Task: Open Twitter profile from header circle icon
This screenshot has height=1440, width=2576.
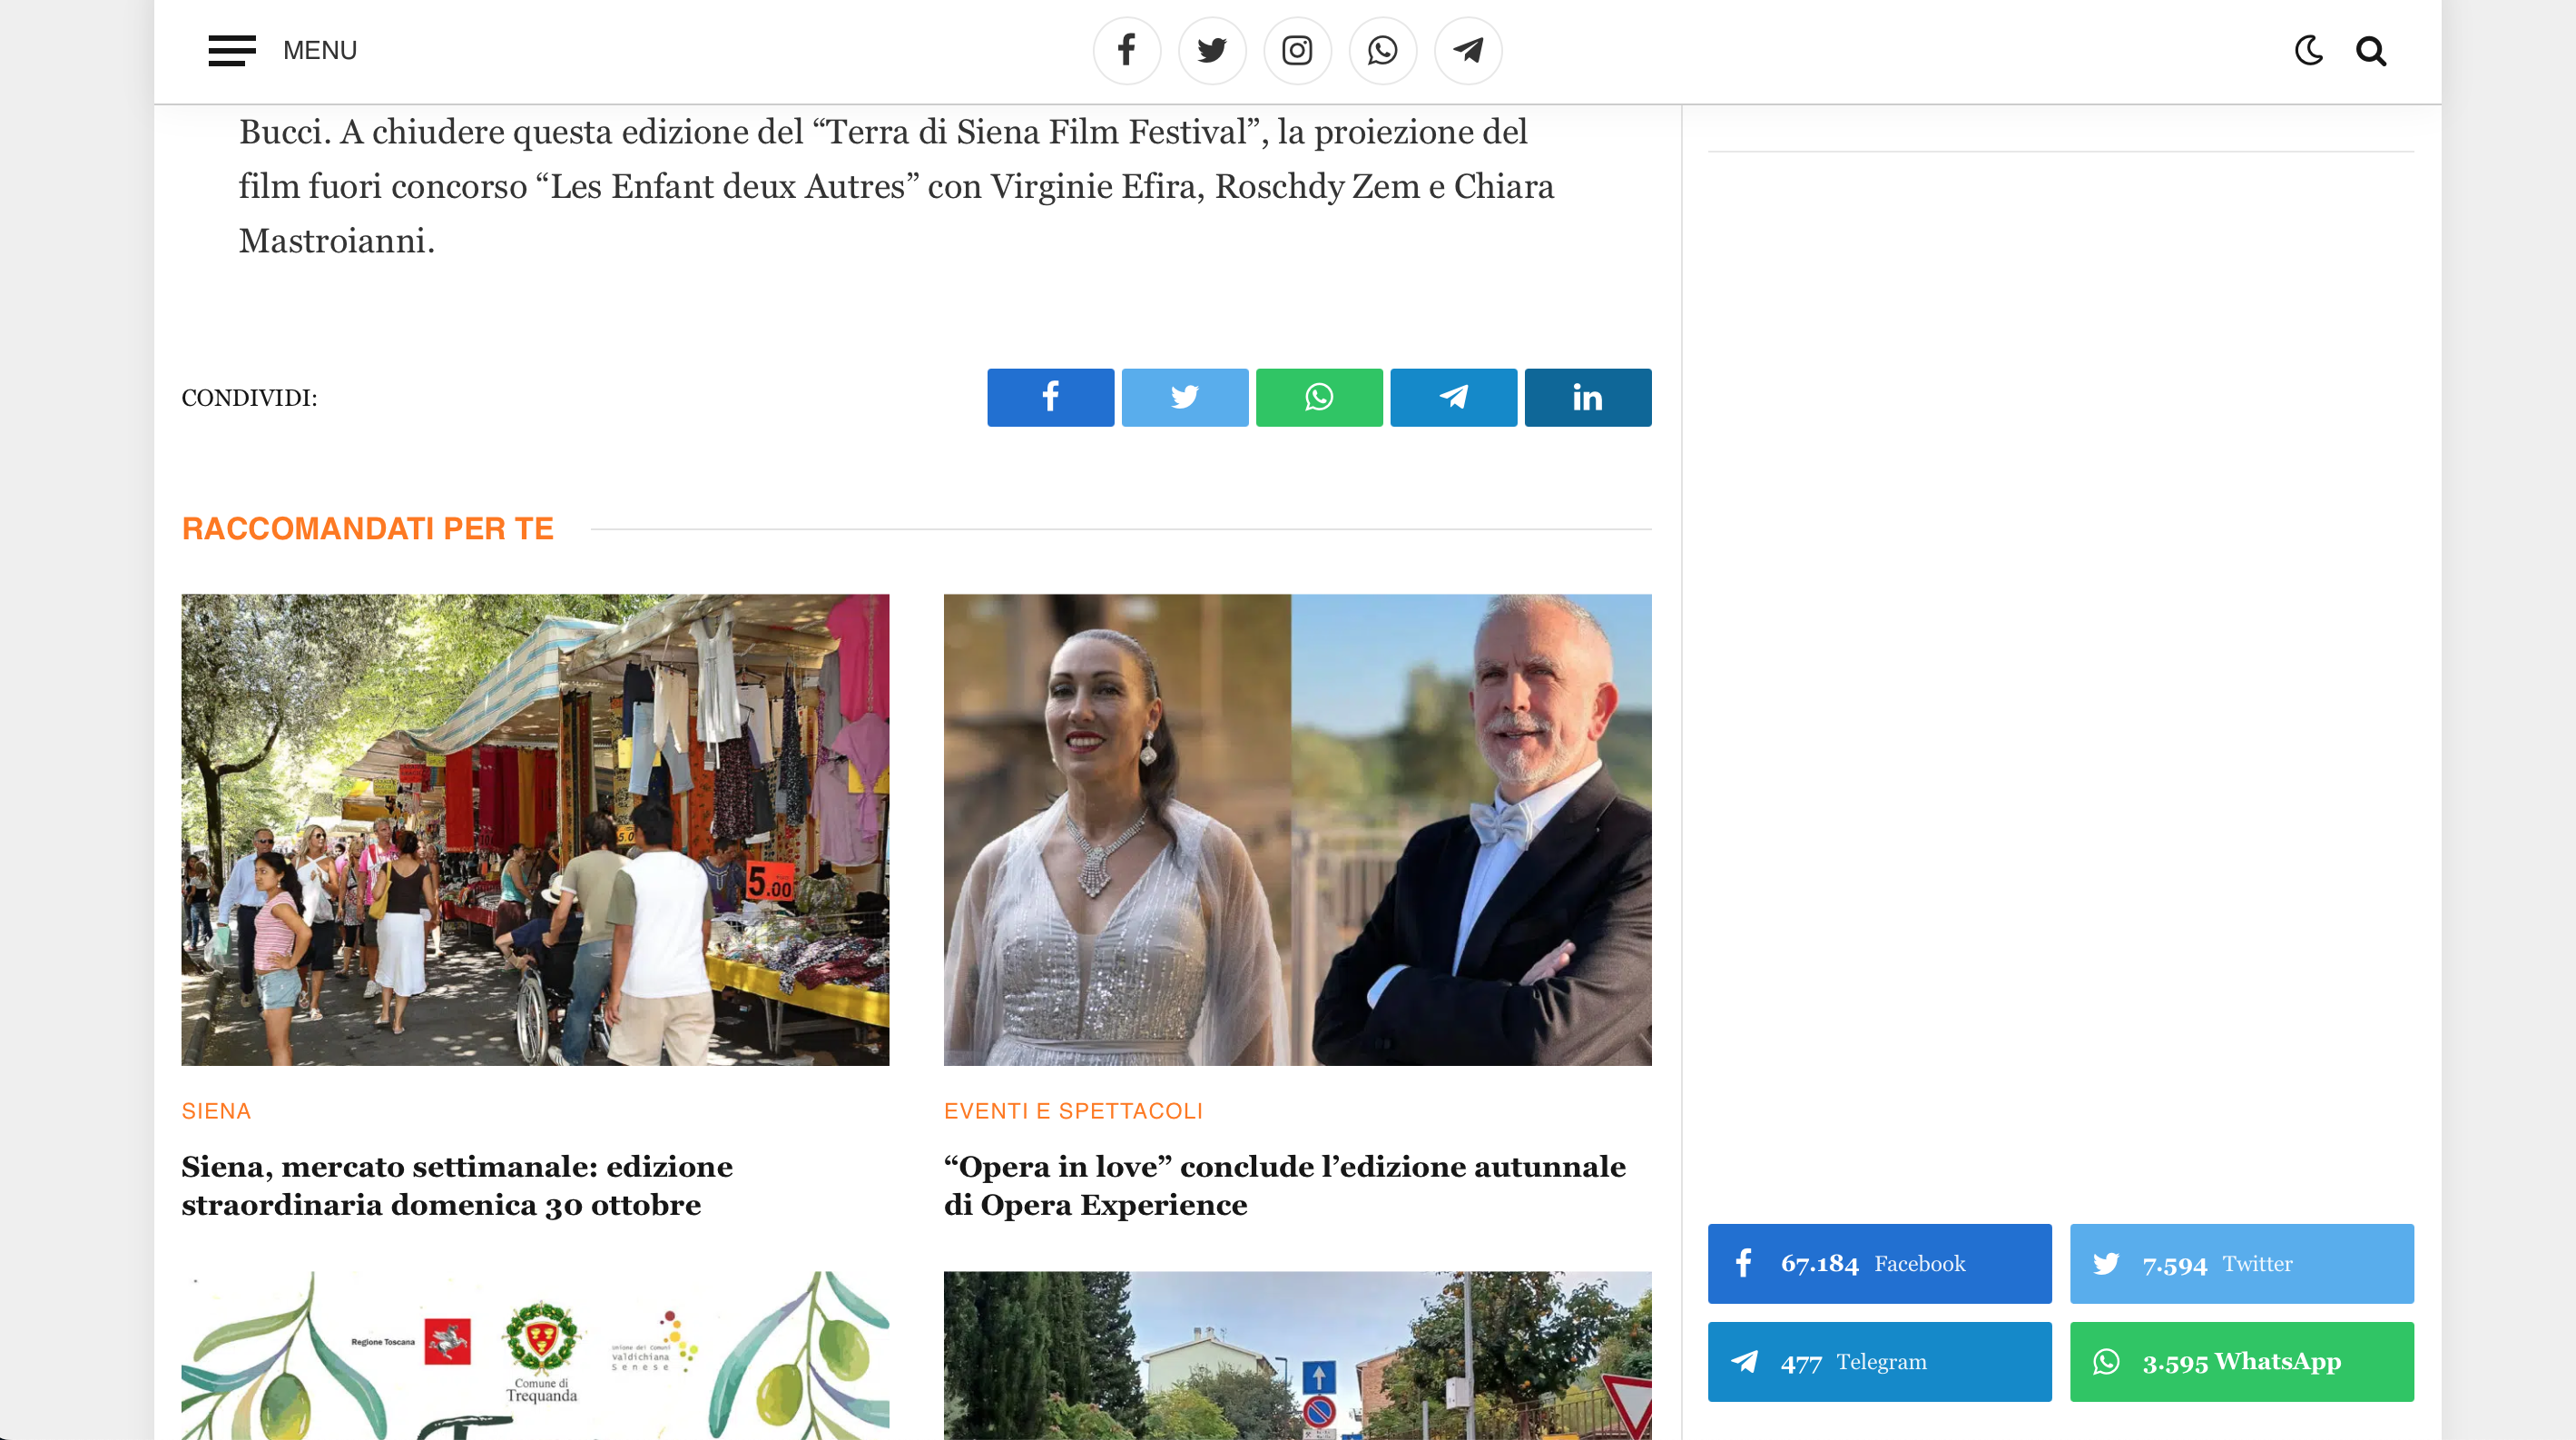Action: click(1212, 50)
